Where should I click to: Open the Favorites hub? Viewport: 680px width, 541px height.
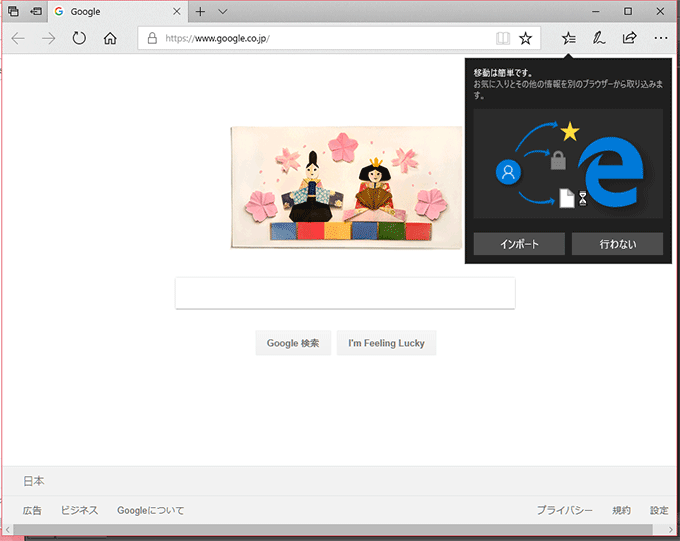point(569,38)
